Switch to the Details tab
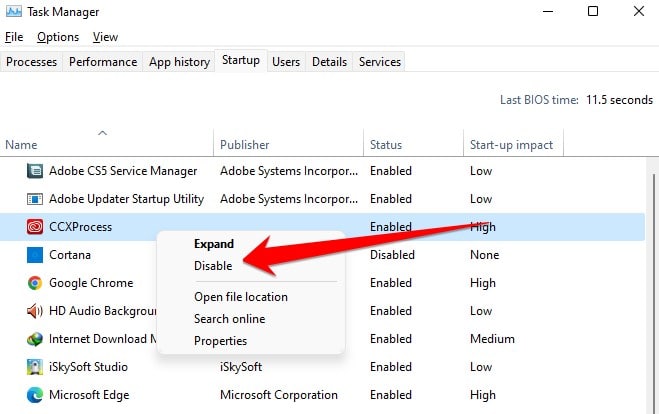The image size is (659, 414). coord(329,62)
